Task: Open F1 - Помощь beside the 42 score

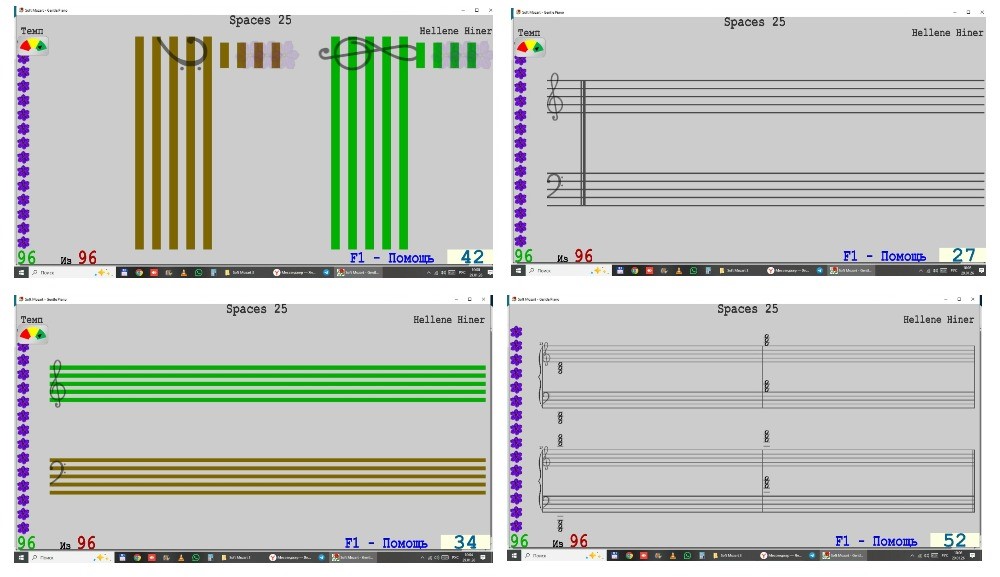Action: (x=392, y=258)
